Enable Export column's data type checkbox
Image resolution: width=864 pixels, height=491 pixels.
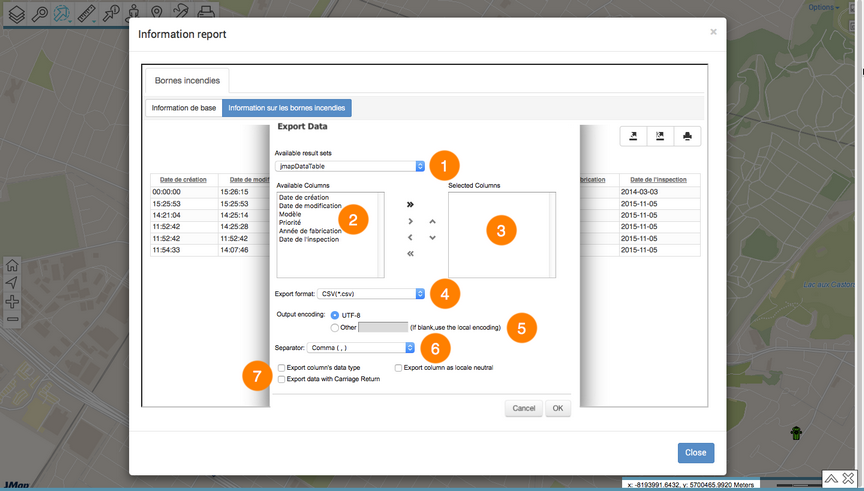click(282, 368)
